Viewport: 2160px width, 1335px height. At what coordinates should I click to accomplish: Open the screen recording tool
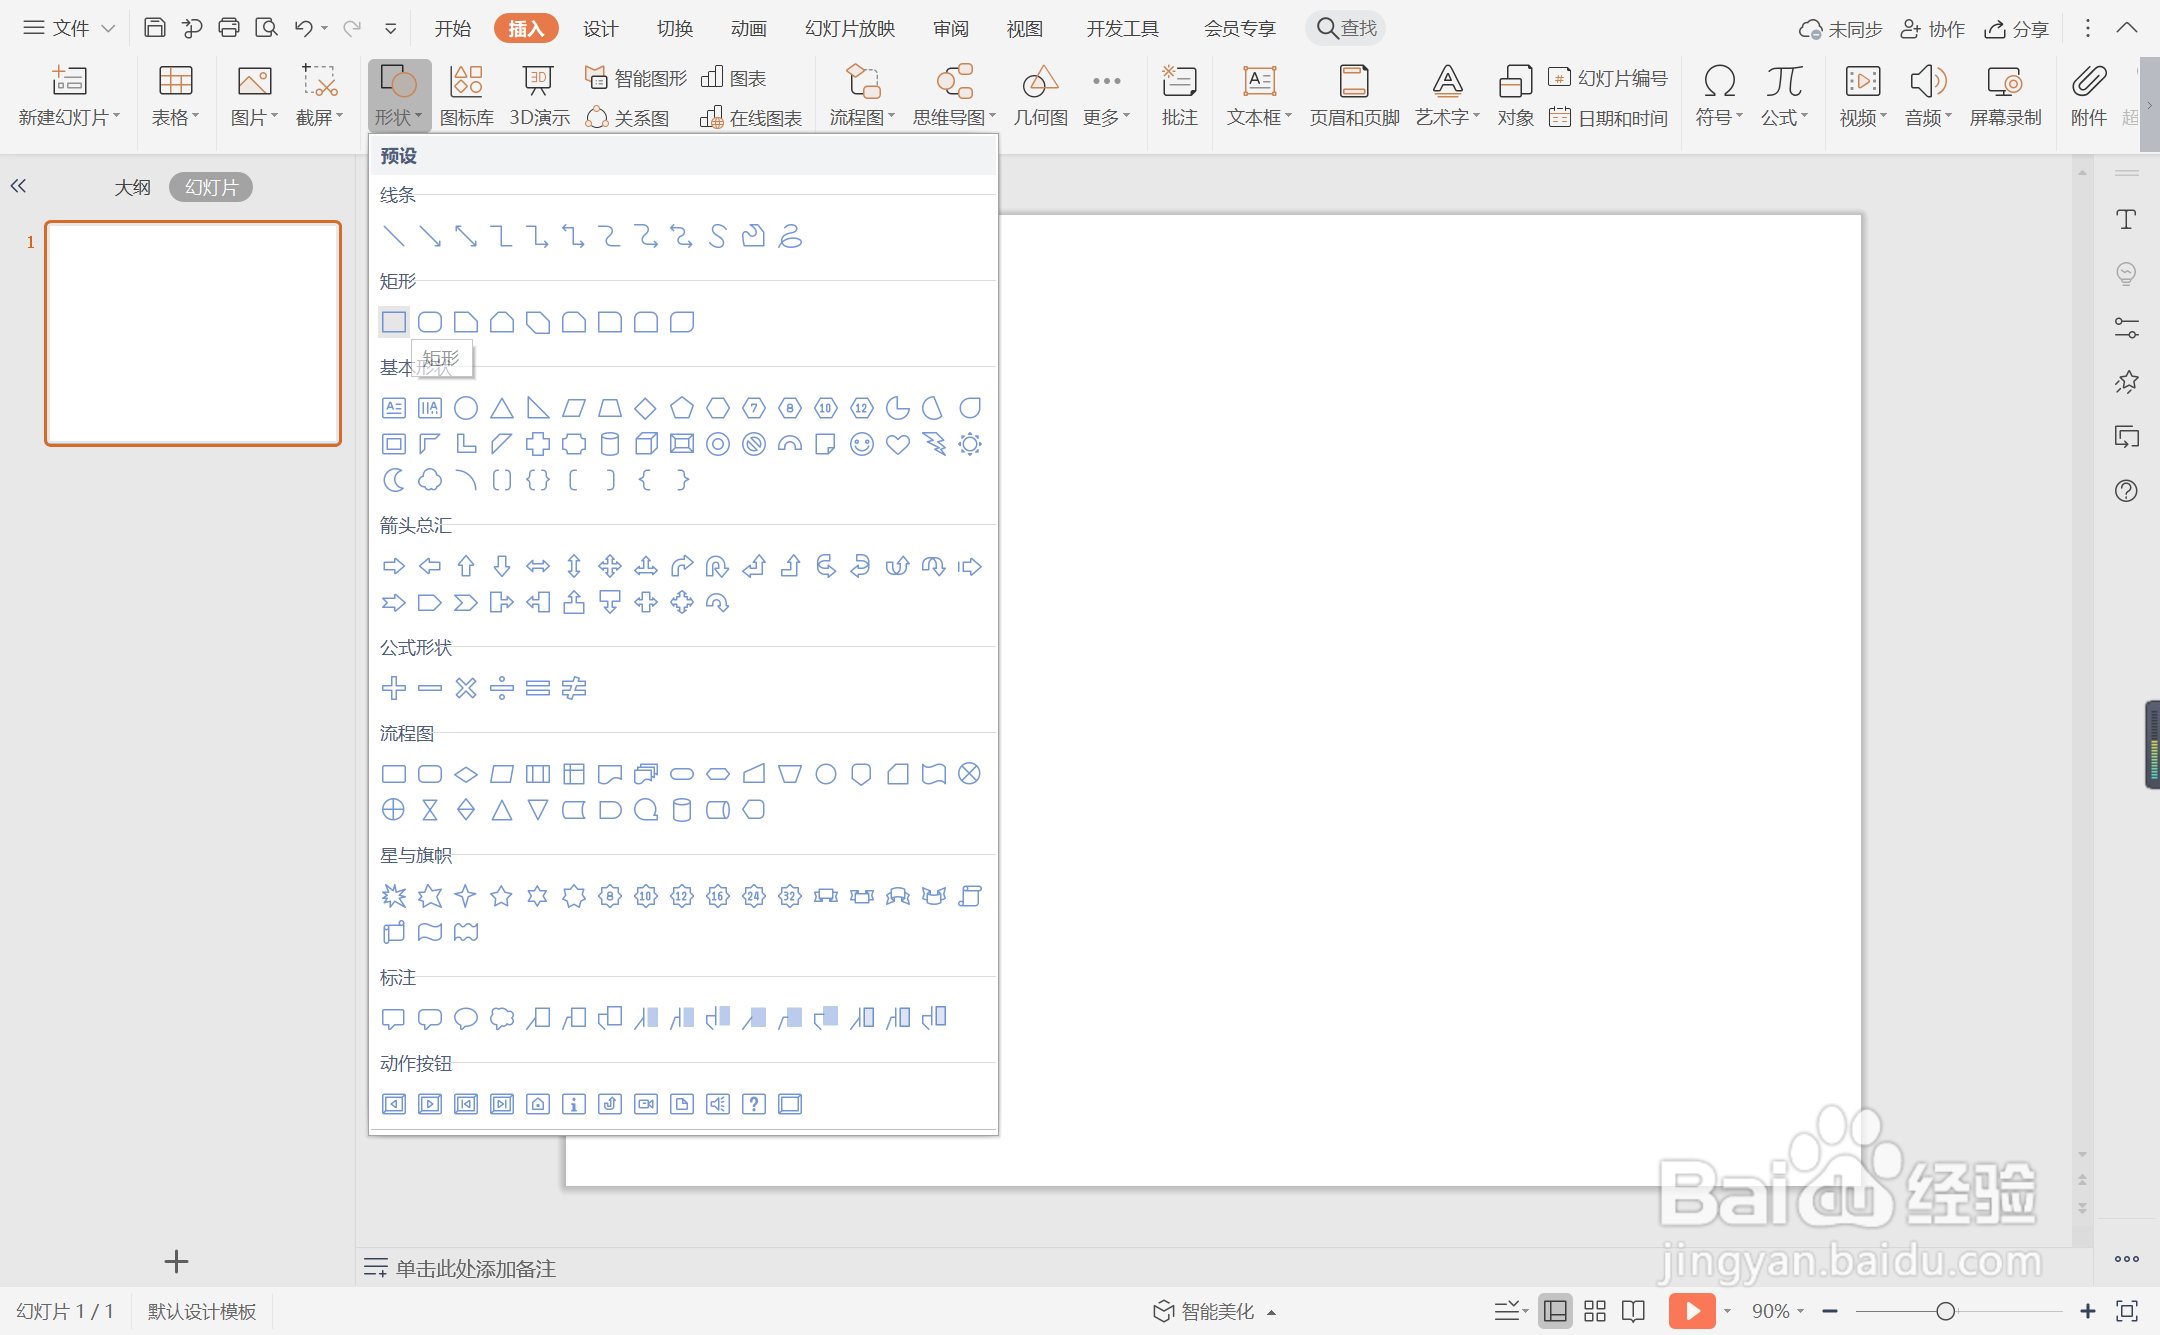point(2005,95)
